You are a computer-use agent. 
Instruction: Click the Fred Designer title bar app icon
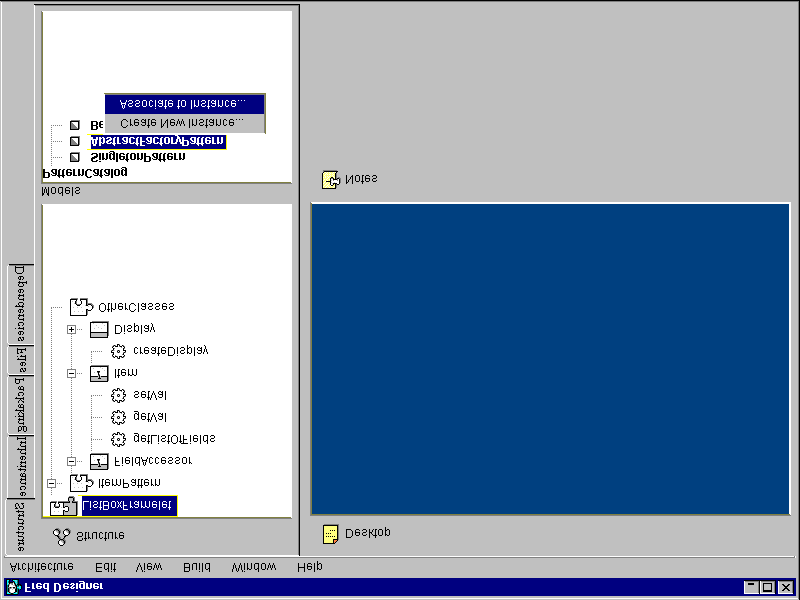(13, 587)
